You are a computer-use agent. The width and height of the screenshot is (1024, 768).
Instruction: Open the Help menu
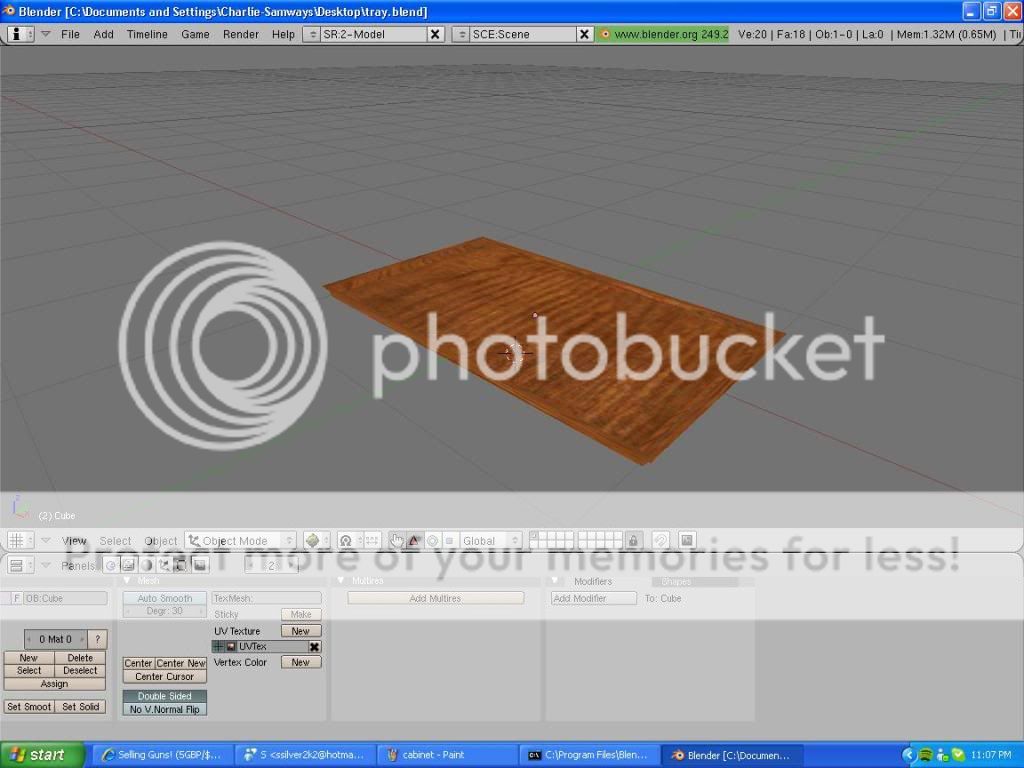[283, 34]
